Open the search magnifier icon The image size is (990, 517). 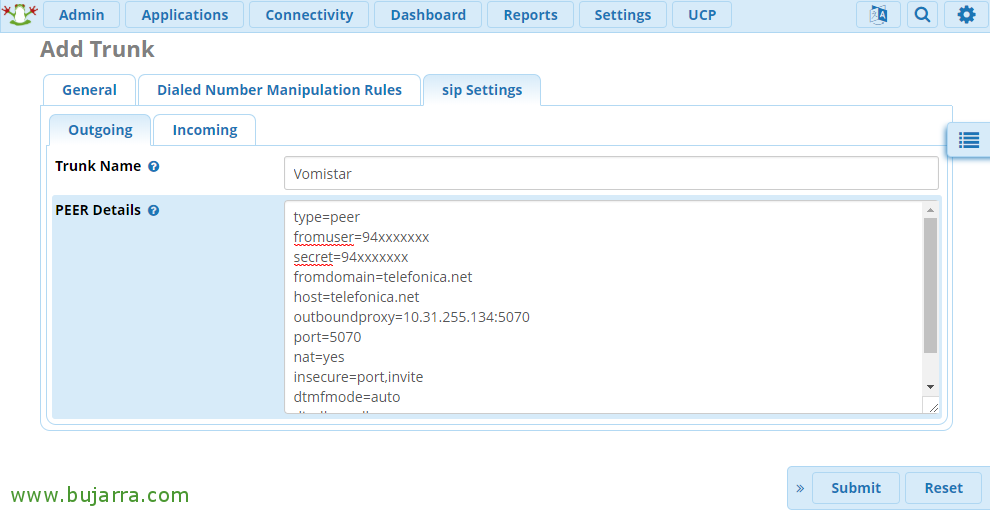tap(922, 15)
